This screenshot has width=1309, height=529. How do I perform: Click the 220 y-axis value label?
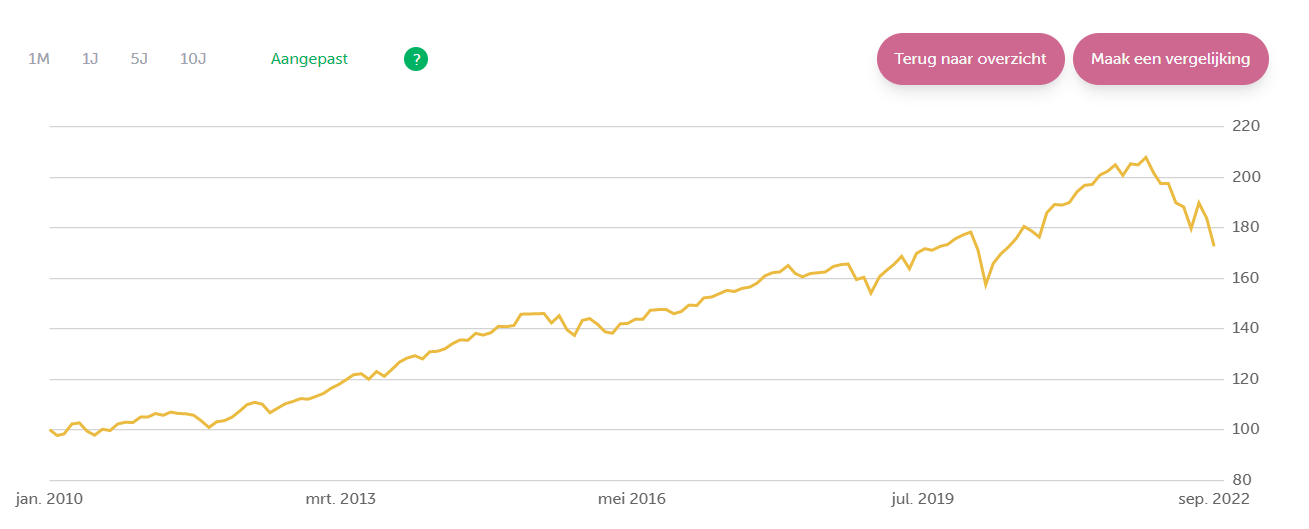pos(1246,127)
